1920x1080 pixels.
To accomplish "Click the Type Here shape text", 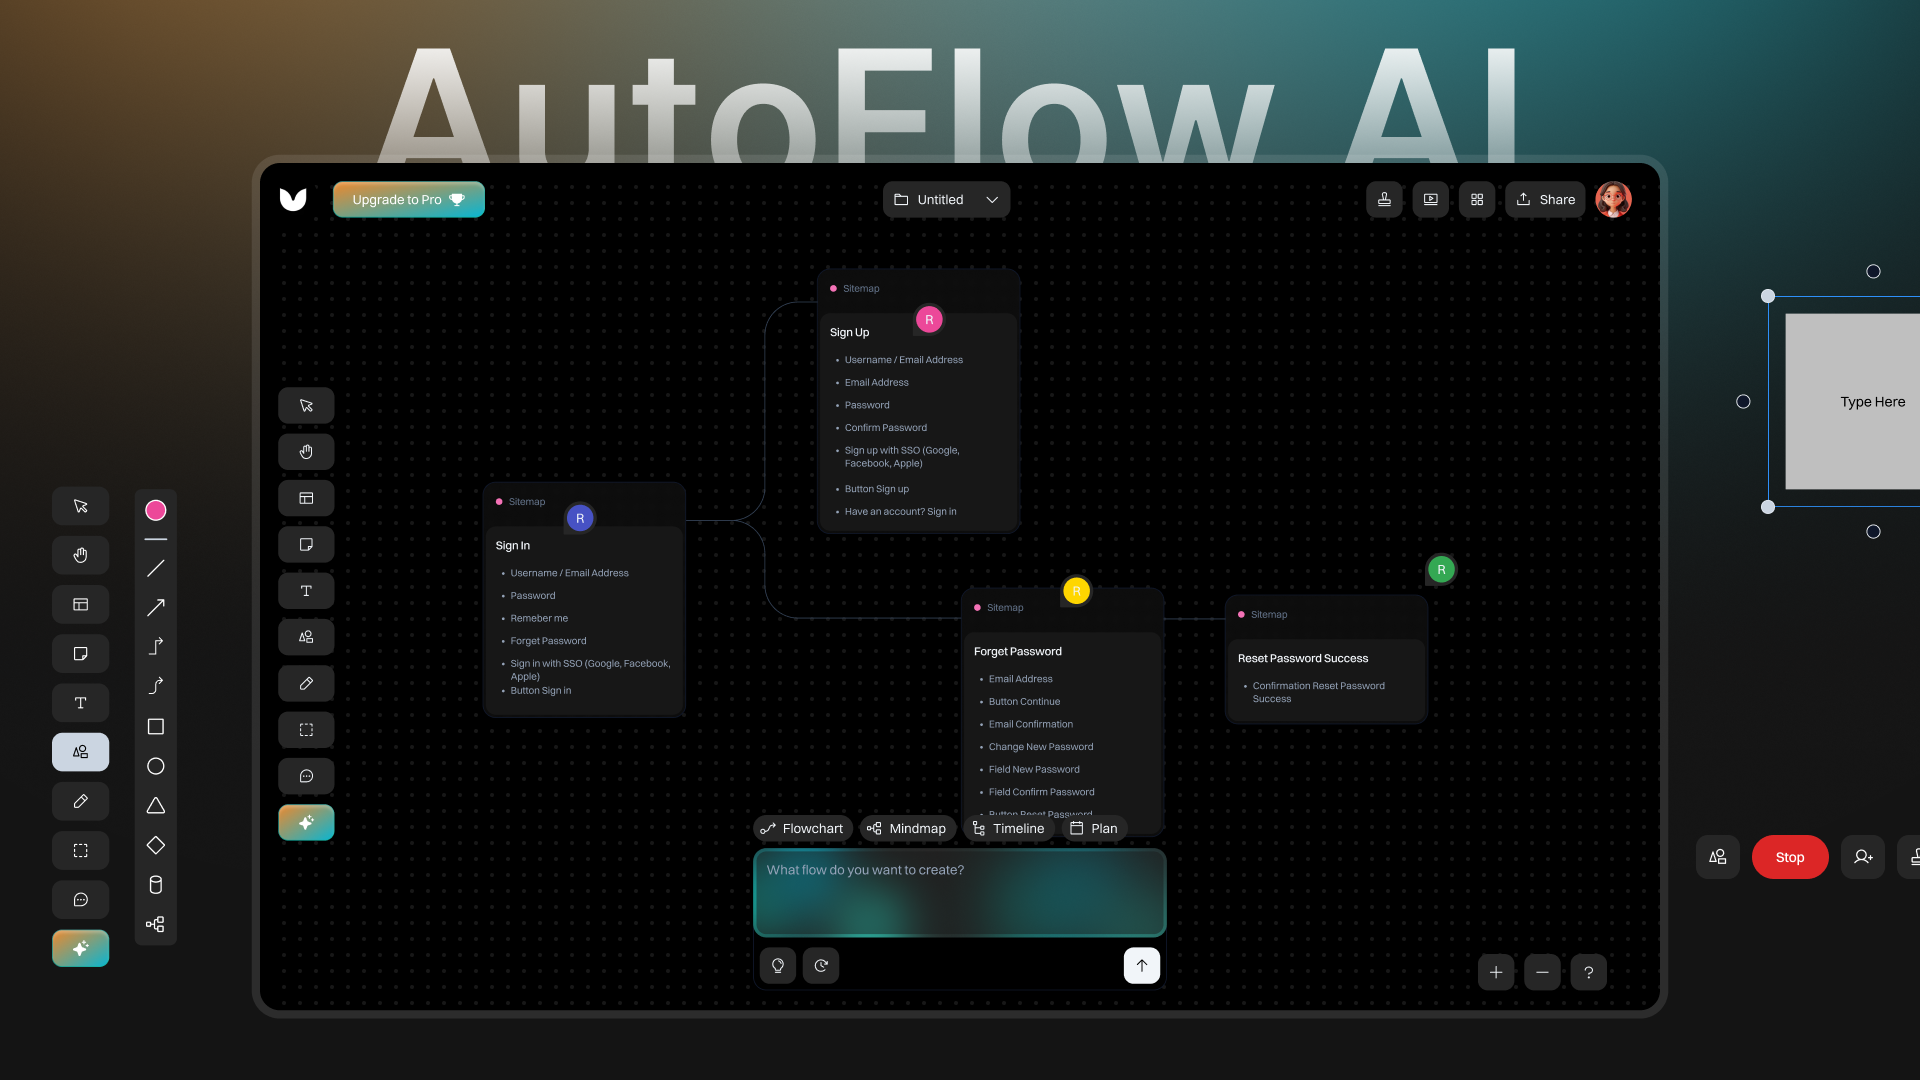I will [x=1873, y=402].
